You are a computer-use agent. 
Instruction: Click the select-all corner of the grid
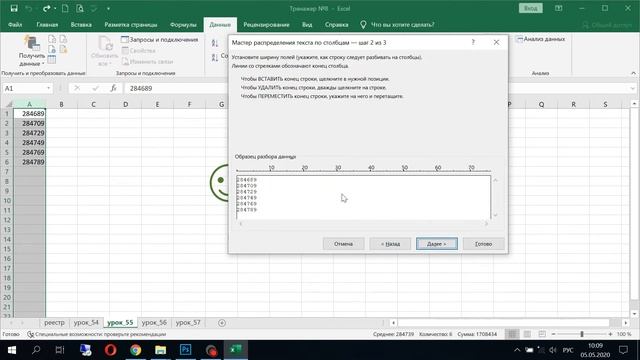tap(9, 104)
